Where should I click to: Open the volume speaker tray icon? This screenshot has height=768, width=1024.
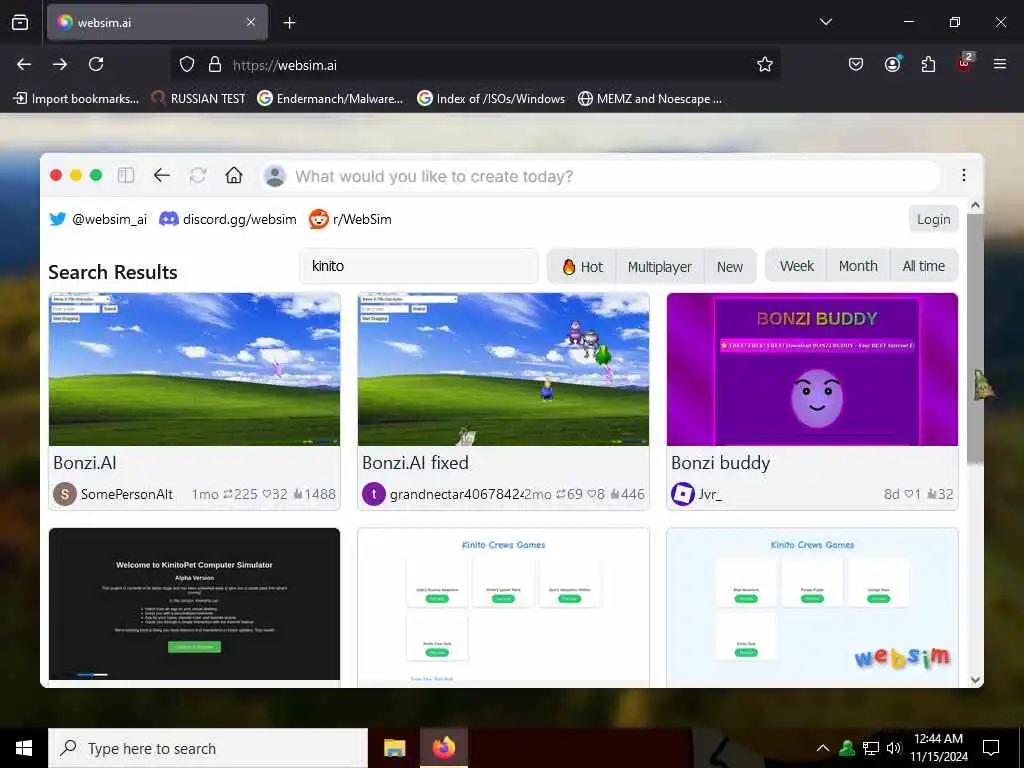(x=894, y=748)
